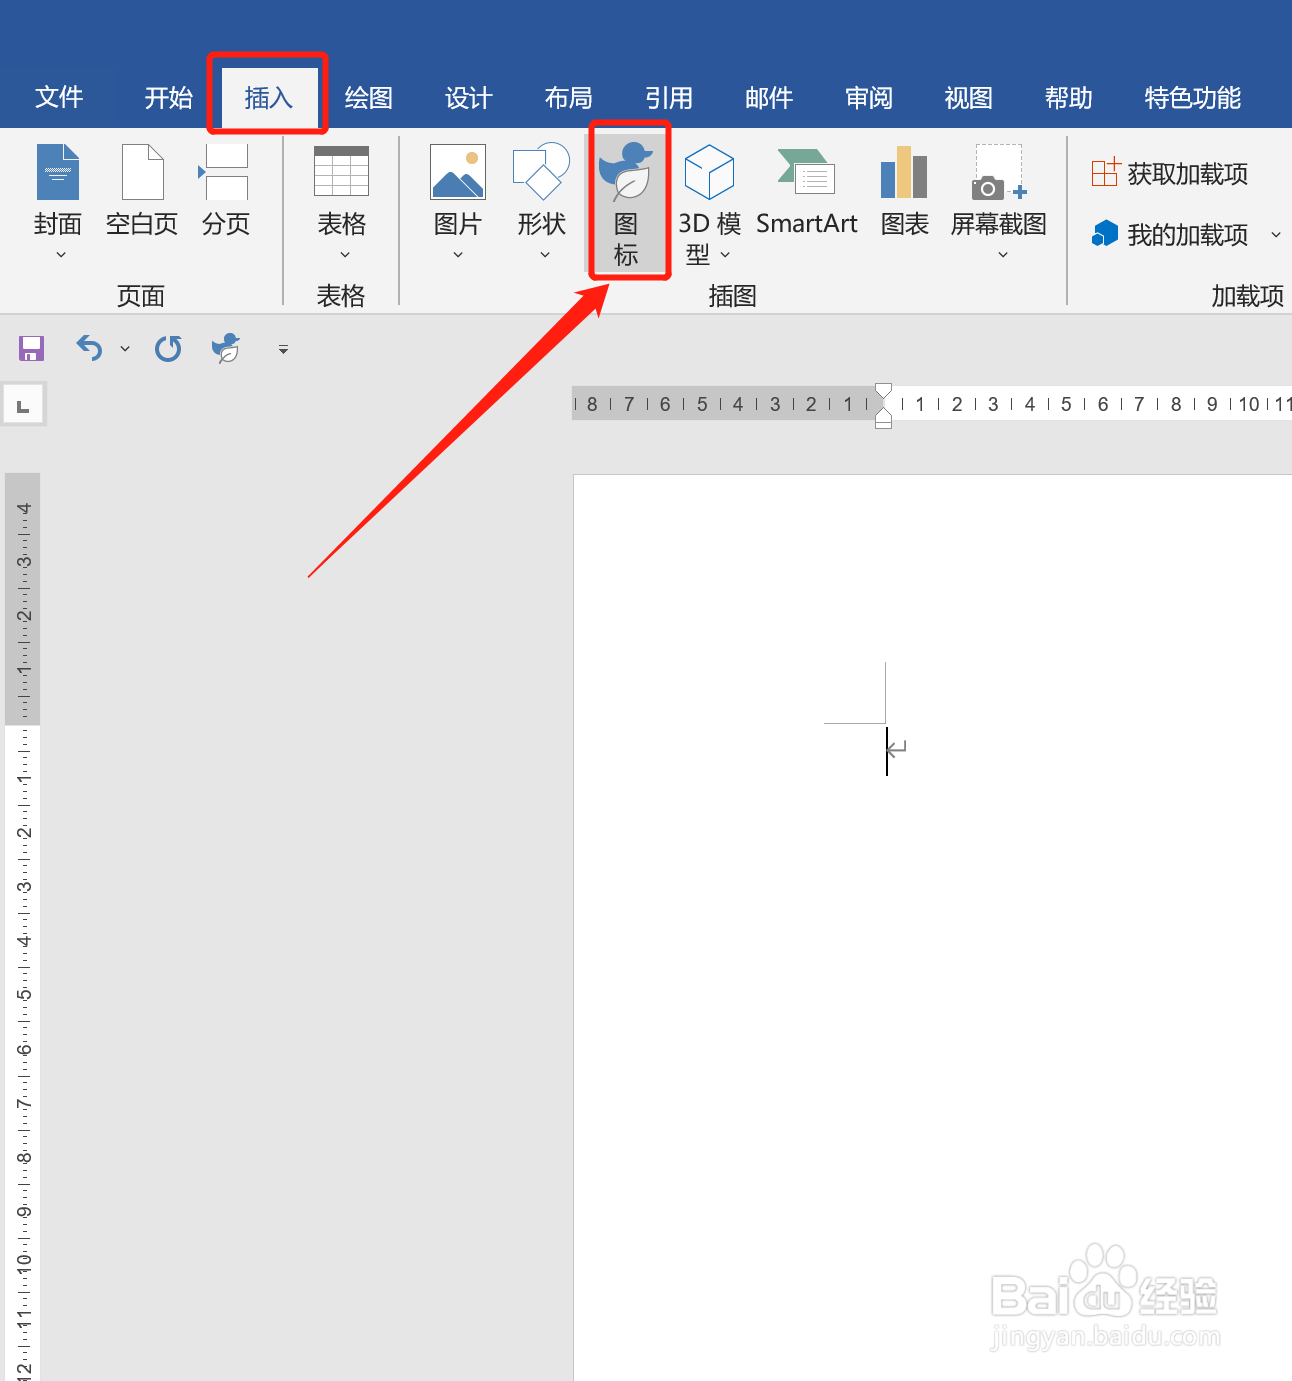Insert a SmartArt graphic
Screen dimensions: 1292x1381
pyautogui.click(x=807, y=192)
